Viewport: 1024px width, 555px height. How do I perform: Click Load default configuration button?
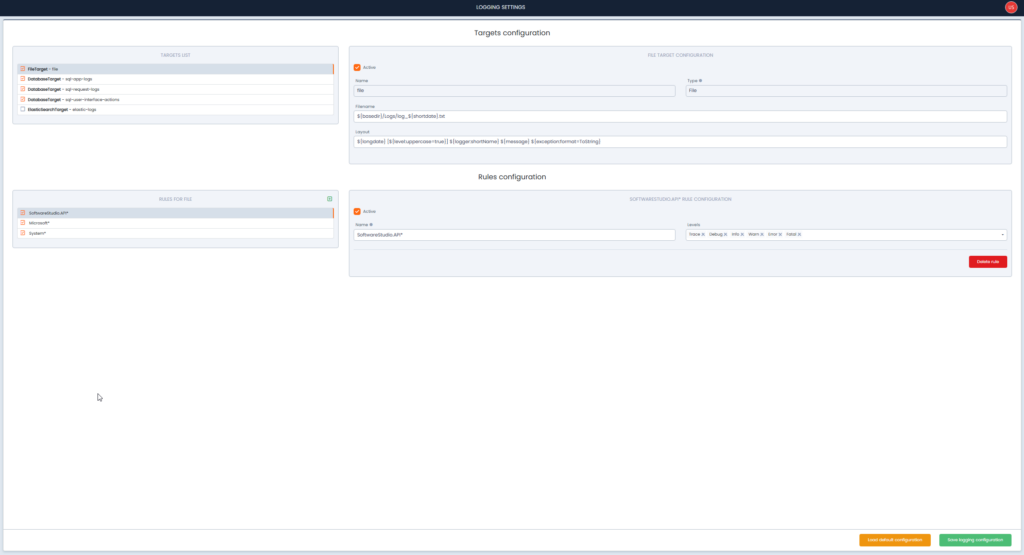point(894,540)
